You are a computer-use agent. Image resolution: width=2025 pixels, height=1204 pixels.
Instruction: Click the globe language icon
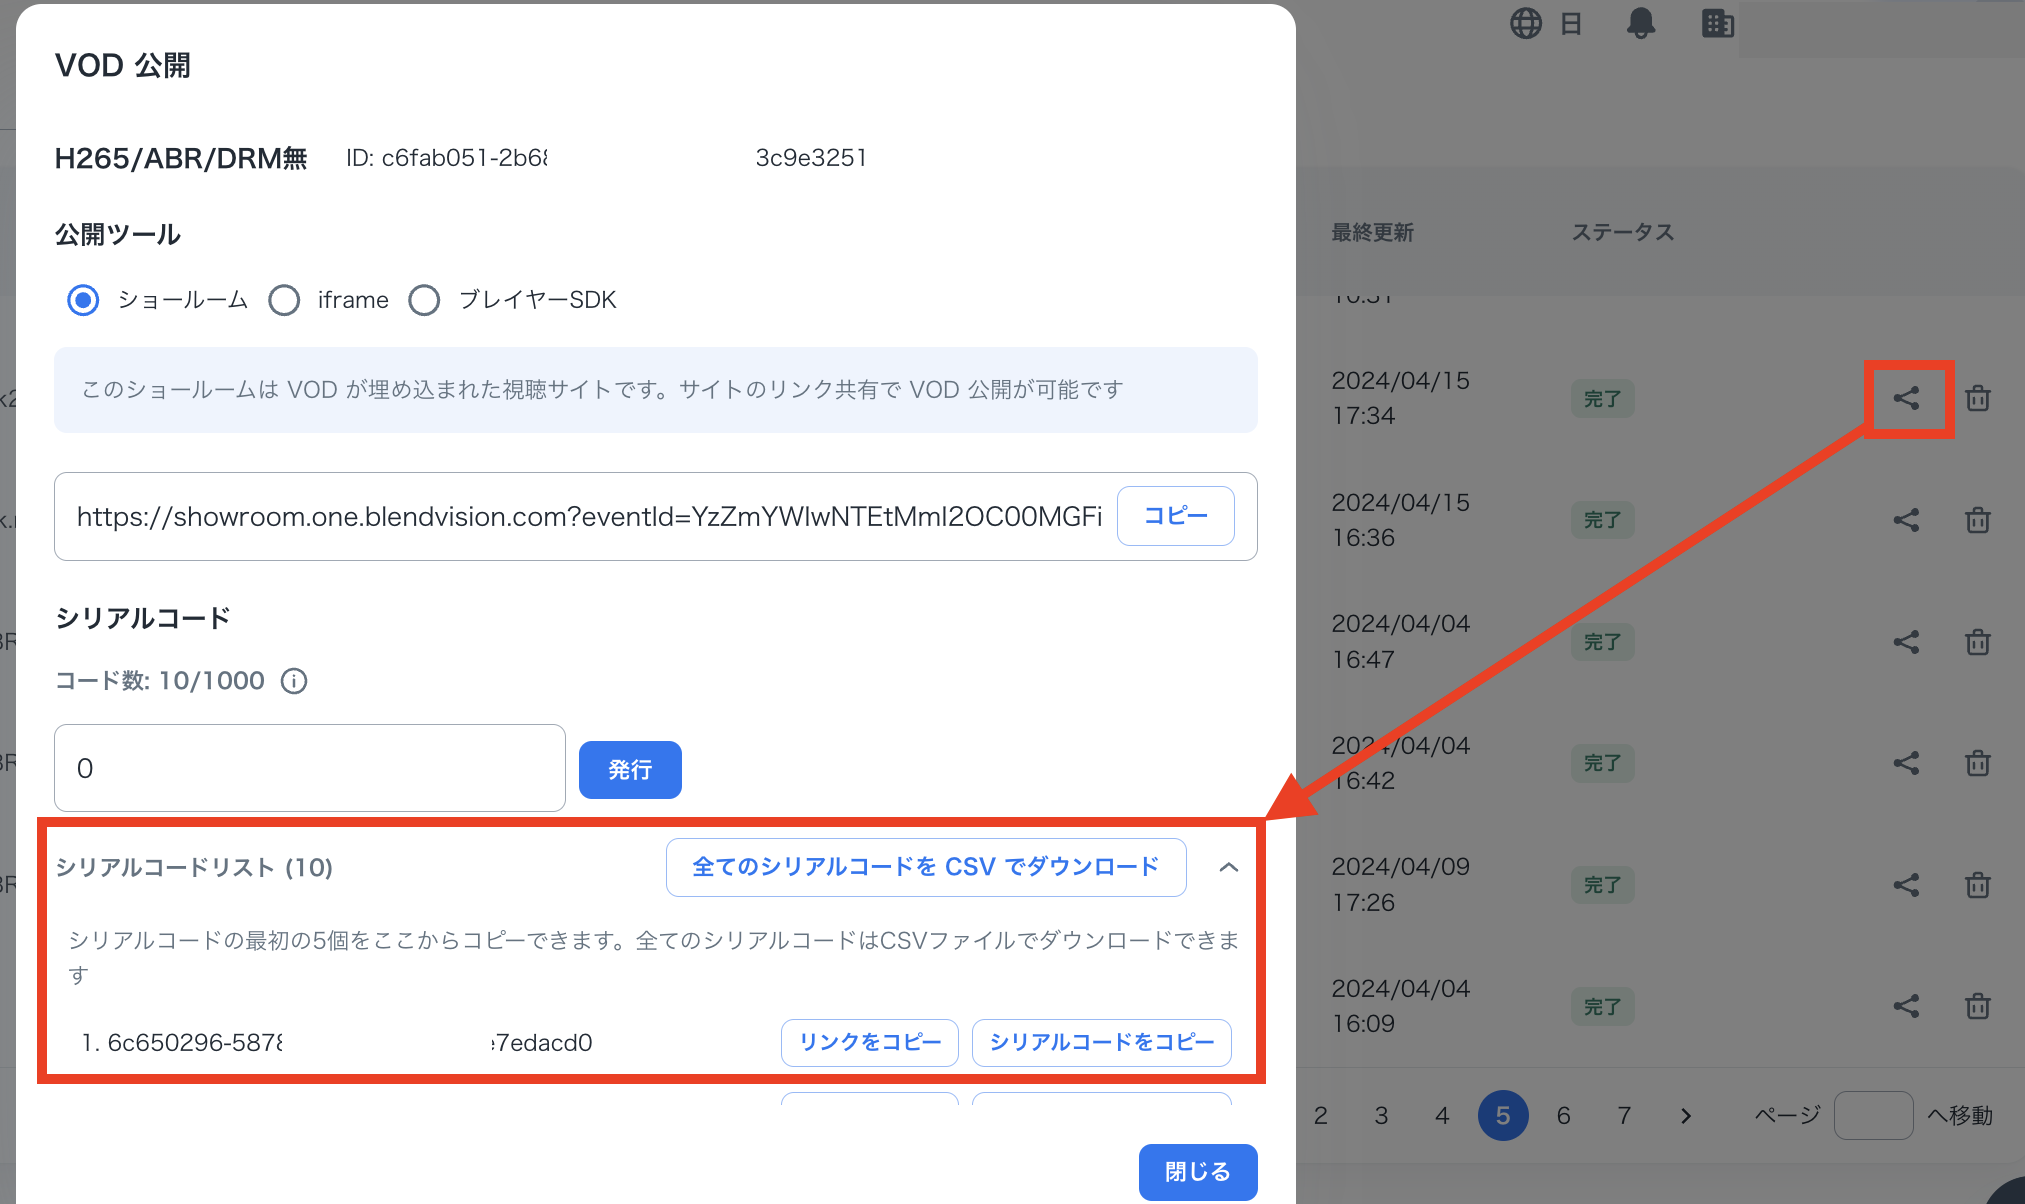click(x=1526, y=23)
